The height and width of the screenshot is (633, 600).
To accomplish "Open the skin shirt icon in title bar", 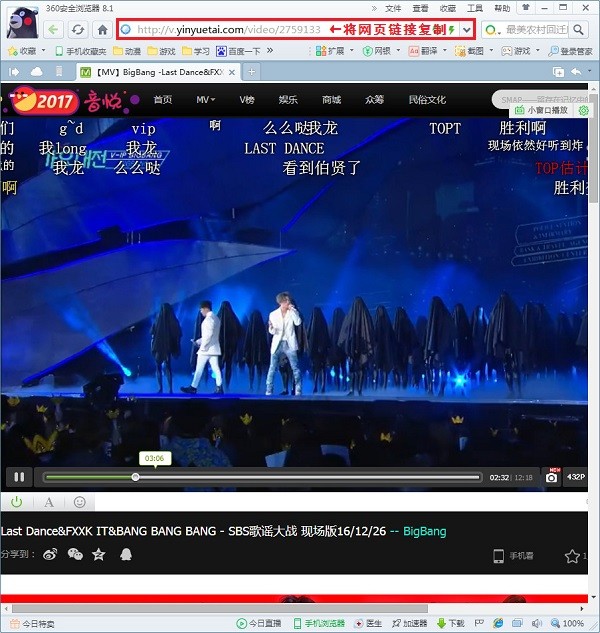I will pos(526,7).
